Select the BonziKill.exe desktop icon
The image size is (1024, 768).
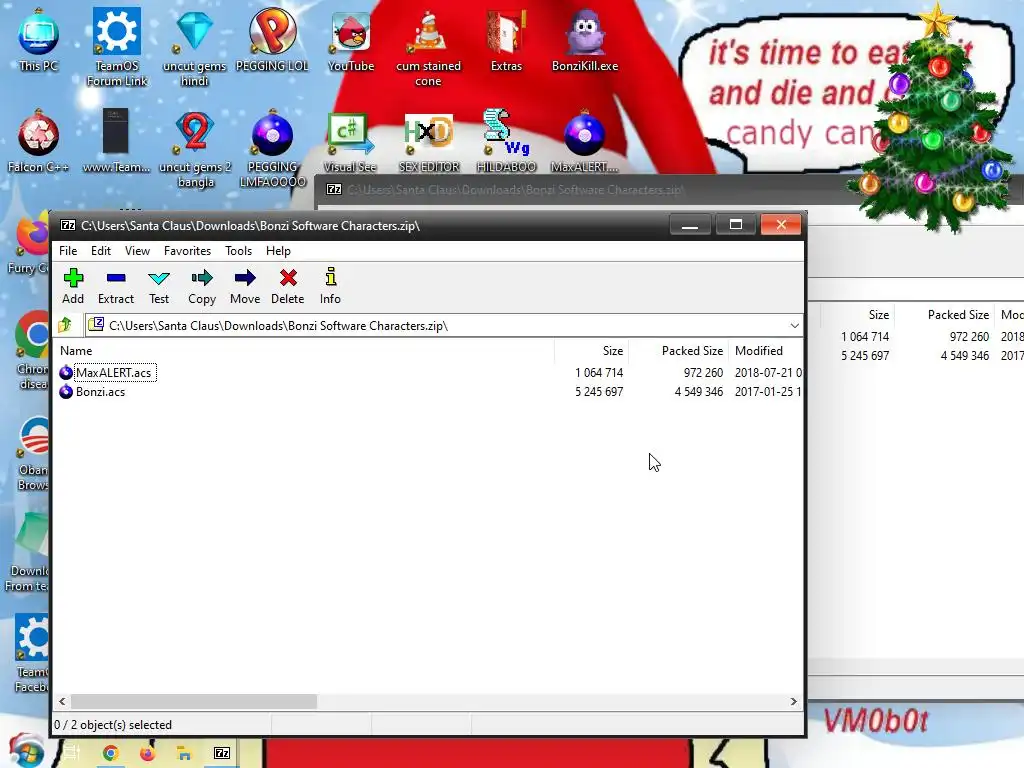584,40
